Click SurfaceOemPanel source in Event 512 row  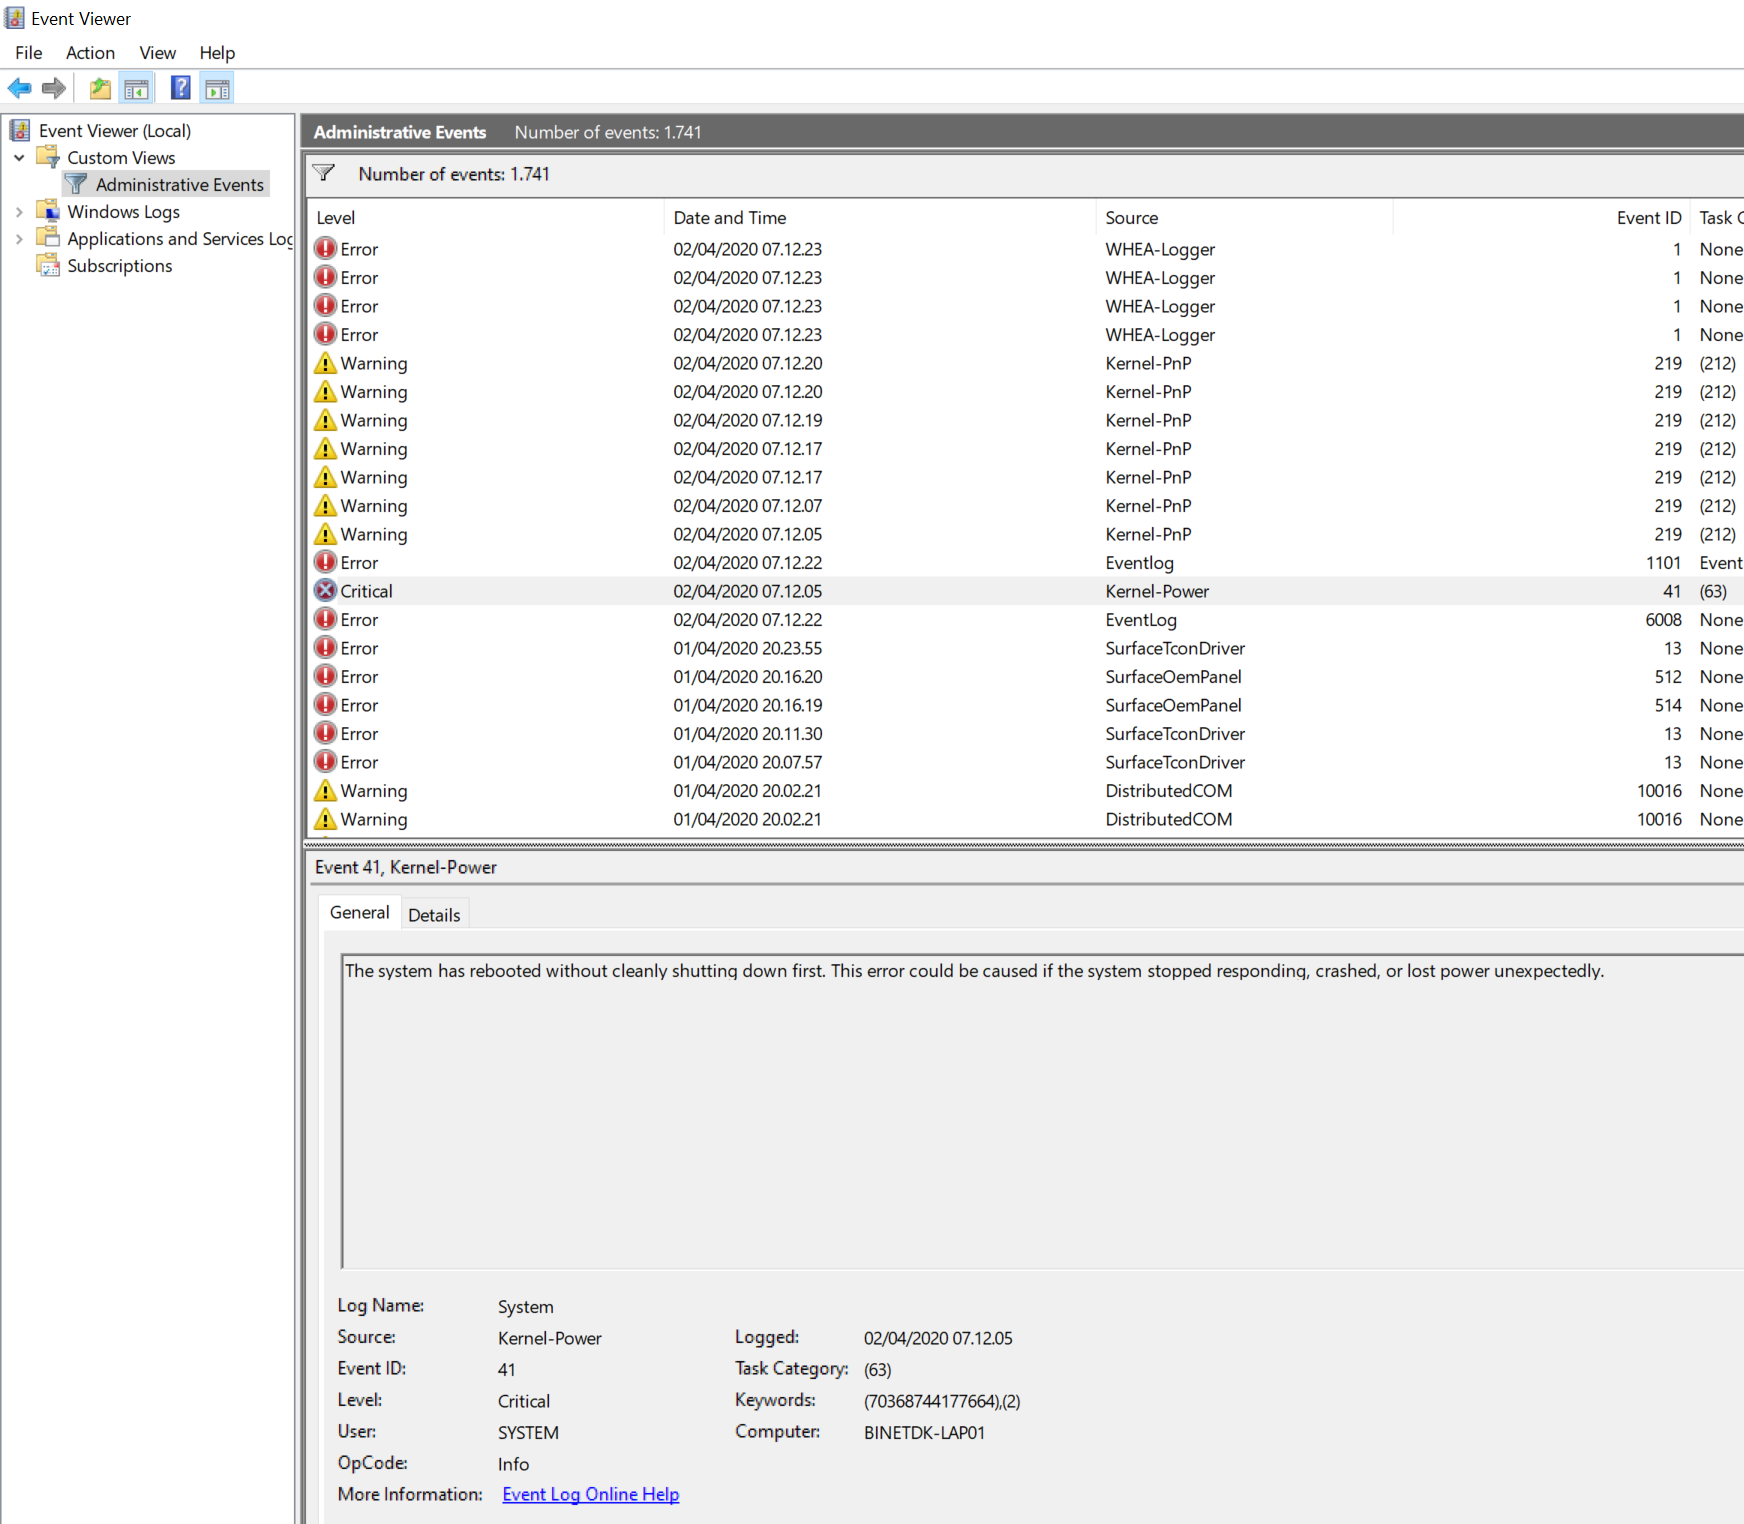[1173, 677]
